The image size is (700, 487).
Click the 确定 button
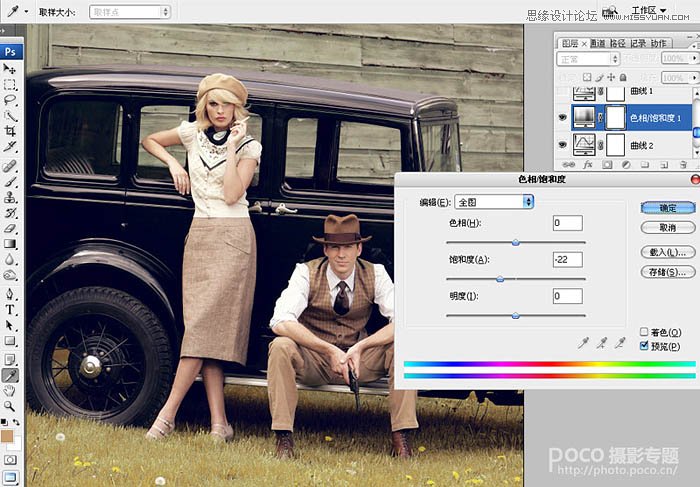coord(668,208)
